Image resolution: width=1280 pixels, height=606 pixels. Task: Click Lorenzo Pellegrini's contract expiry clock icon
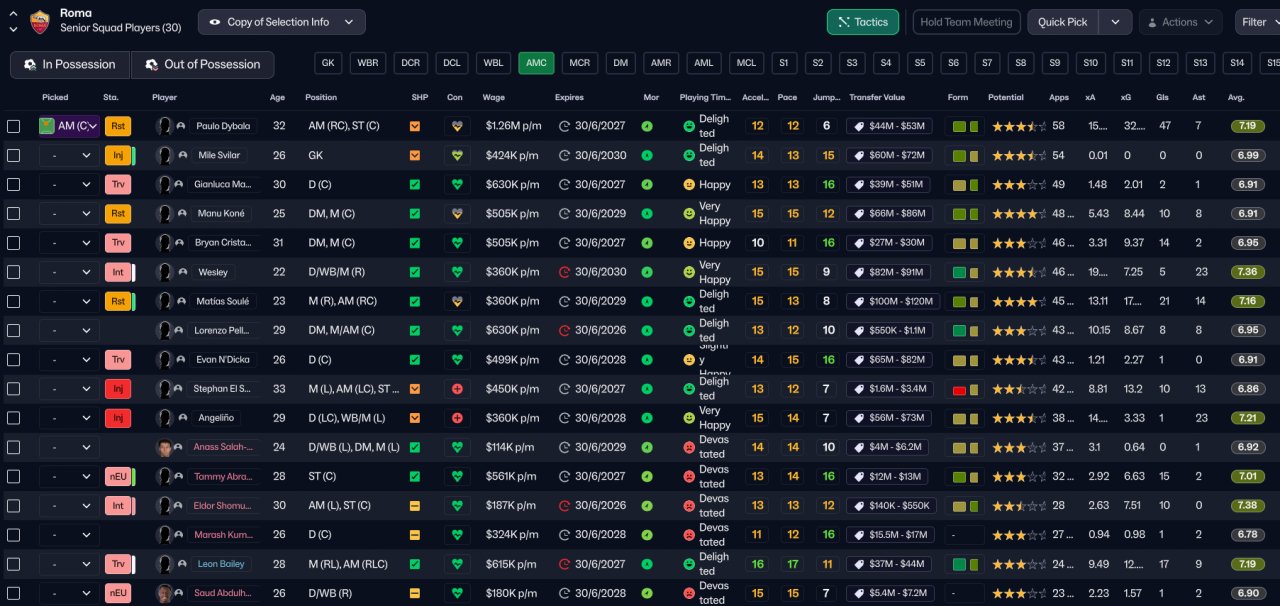565,330
